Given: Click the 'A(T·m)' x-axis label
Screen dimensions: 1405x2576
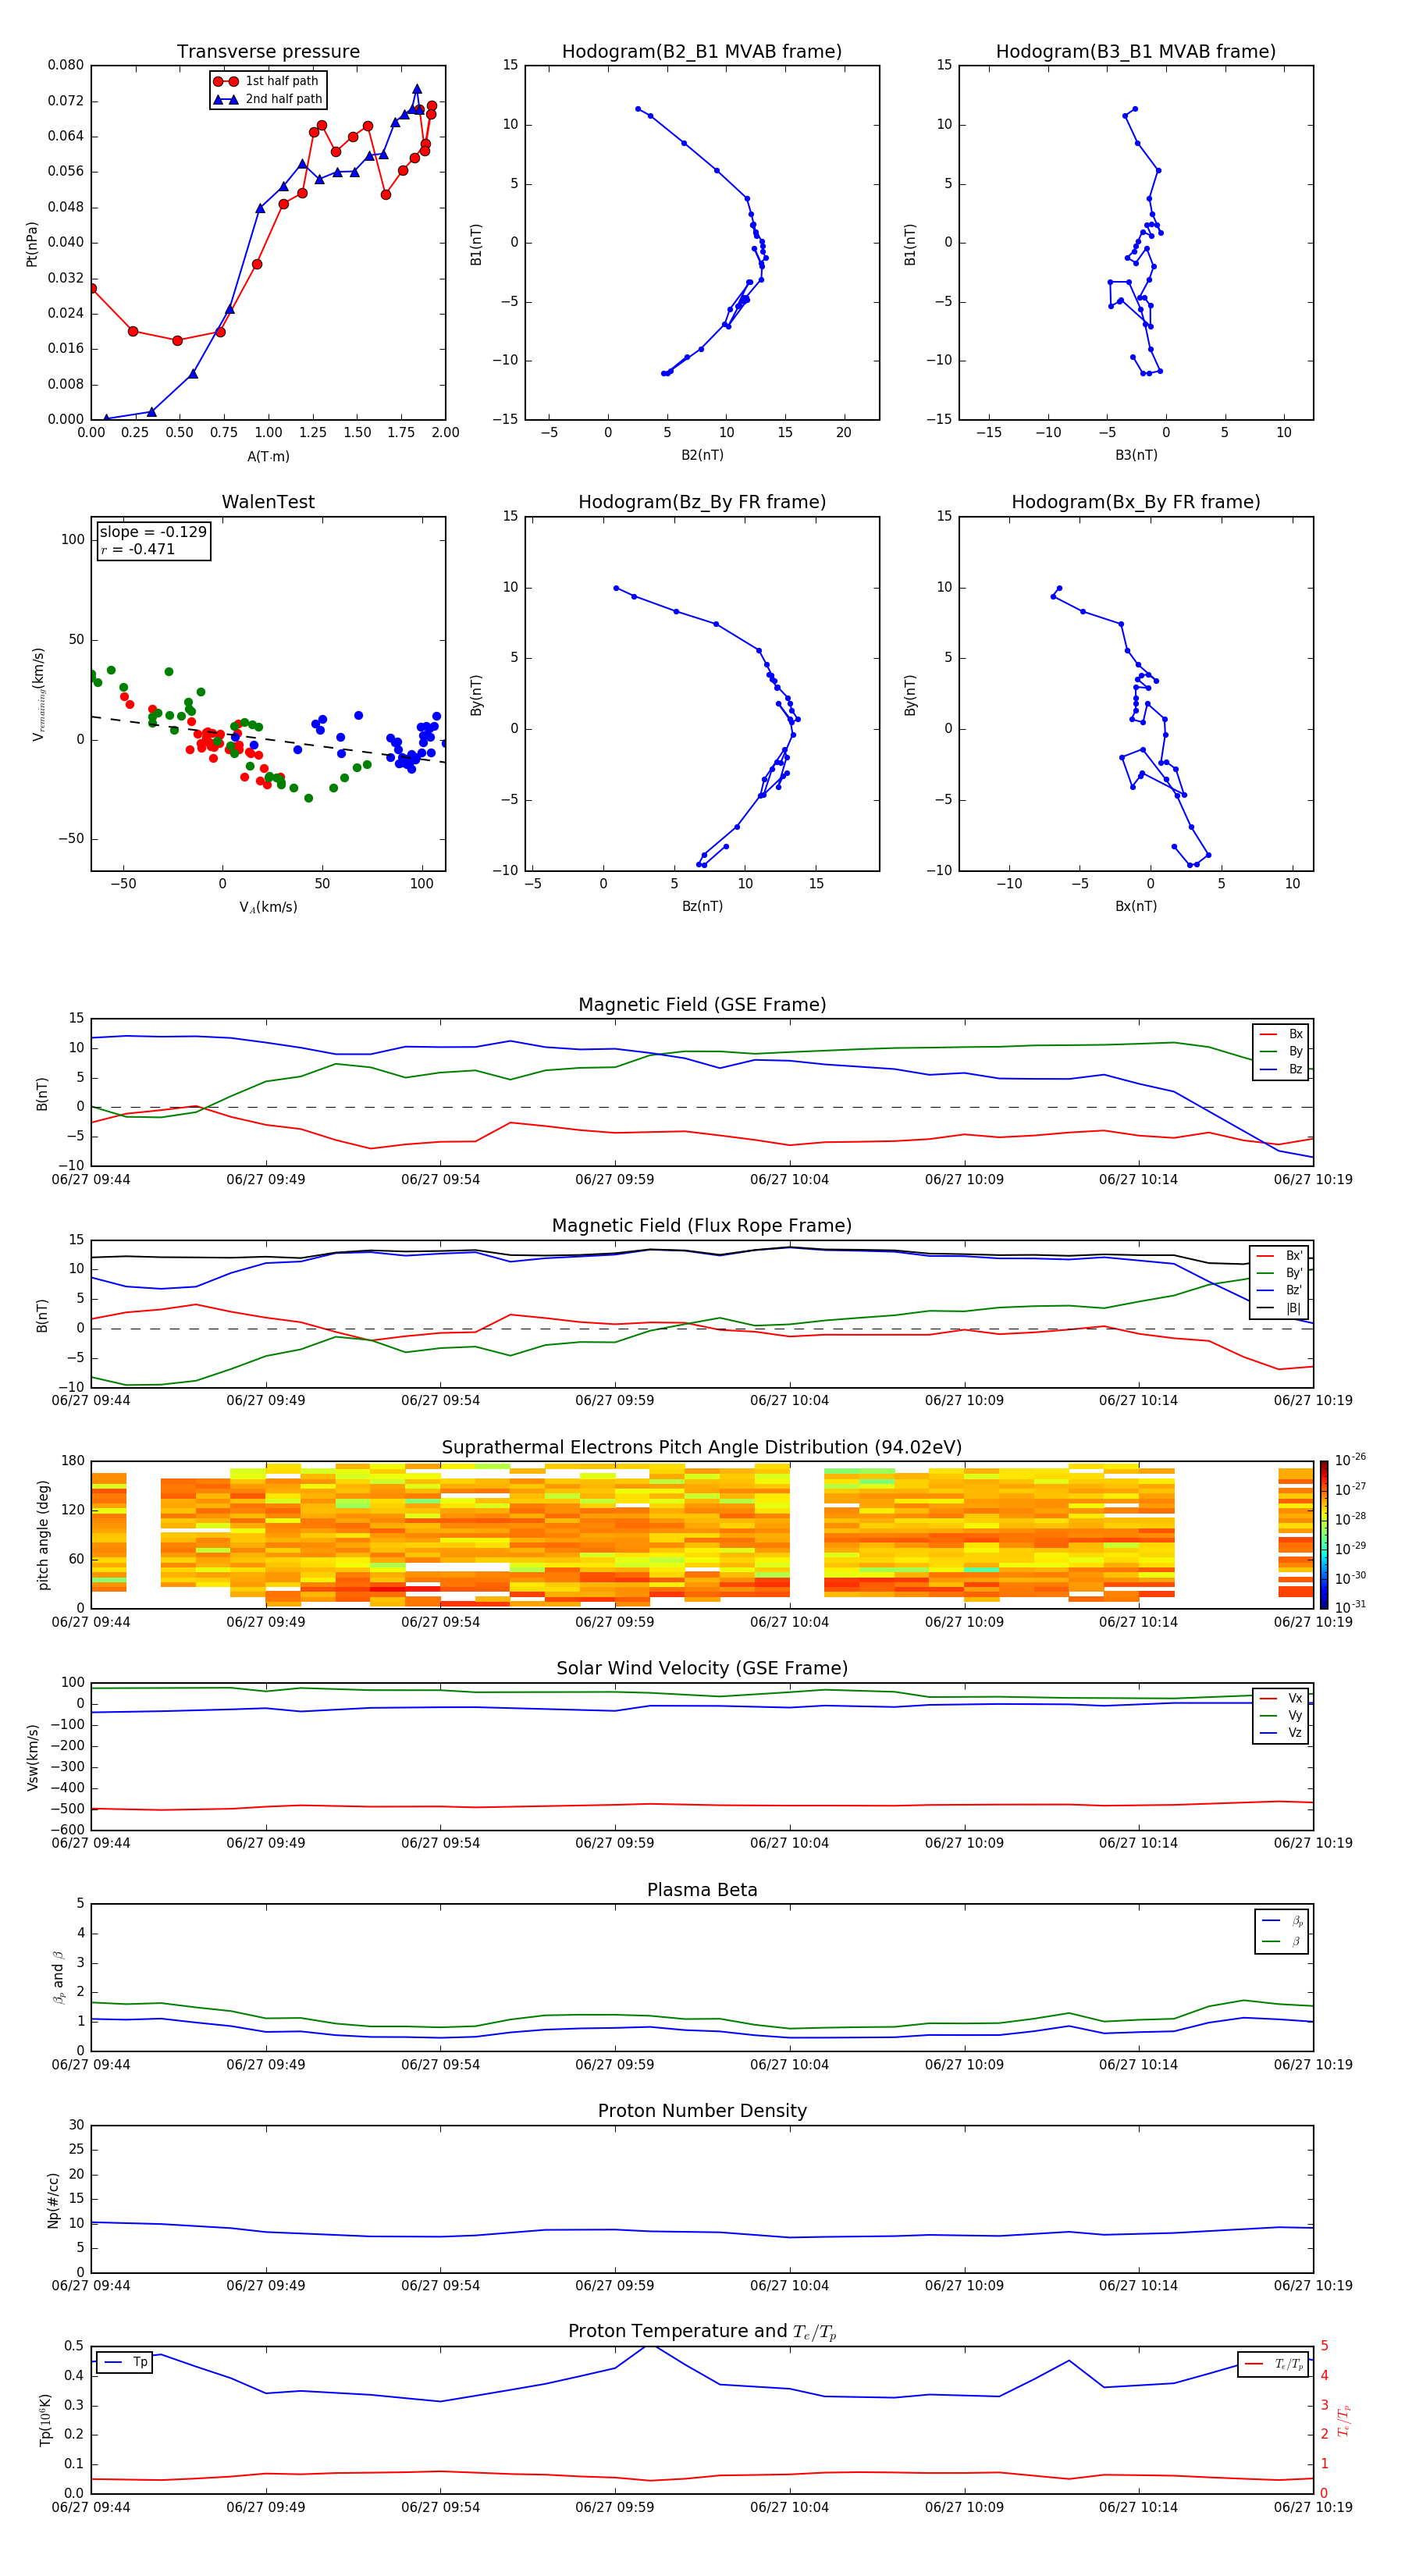Looking at the screenshot, I should pyautogui.click(x=268, y=457).
